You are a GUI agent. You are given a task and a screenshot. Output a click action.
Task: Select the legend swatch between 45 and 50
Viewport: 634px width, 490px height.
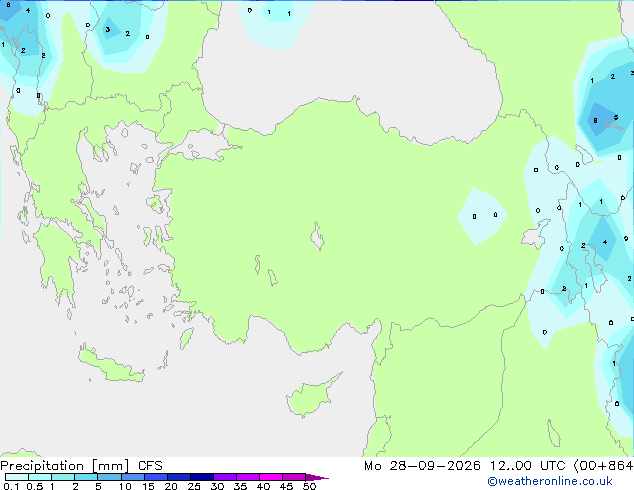[x=294, y=477]
